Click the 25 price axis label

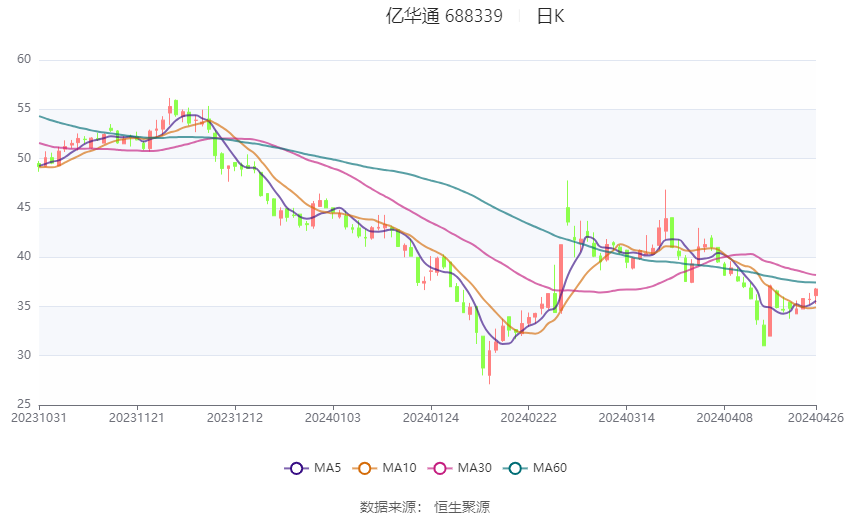(24, 404)
